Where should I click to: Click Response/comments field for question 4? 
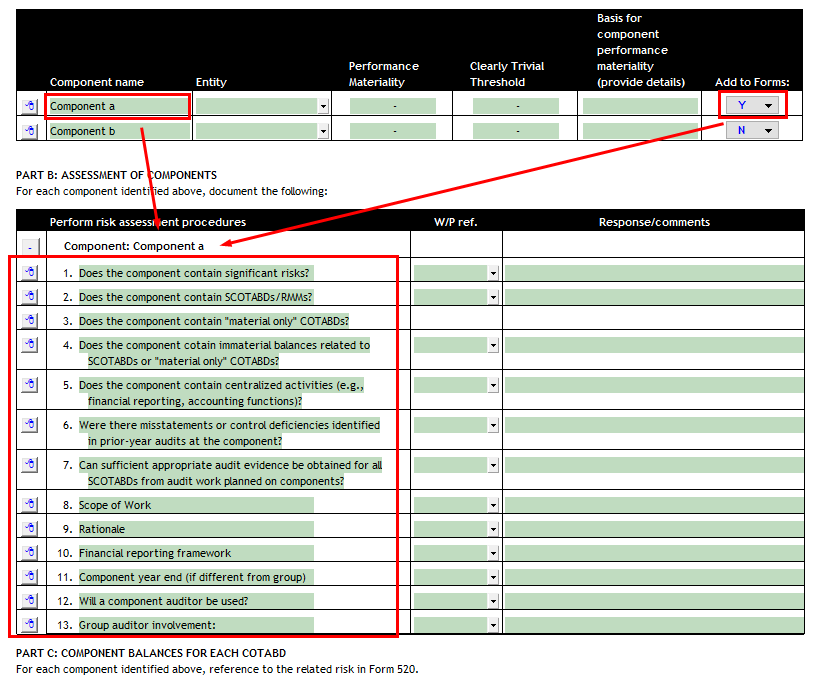pos(654,345)
